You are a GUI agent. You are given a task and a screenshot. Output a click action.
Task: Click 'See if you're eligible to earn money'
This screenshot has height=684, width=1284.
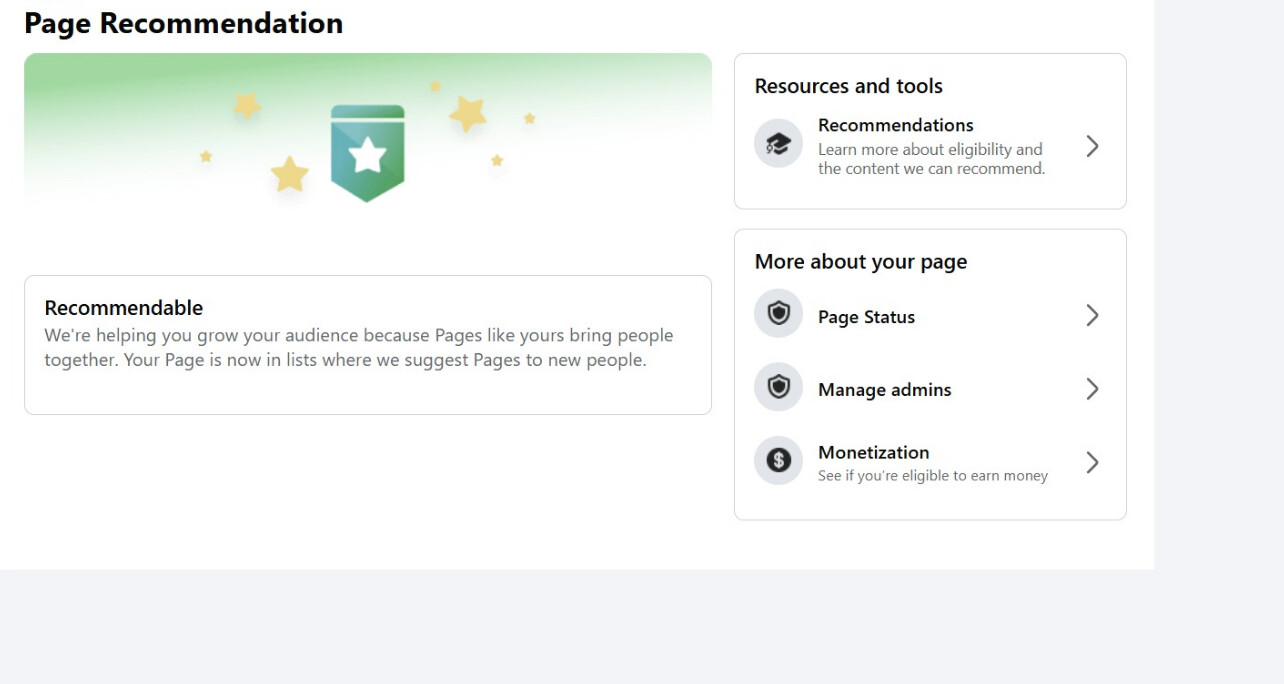pyautogui.click(x=932, y=476)
